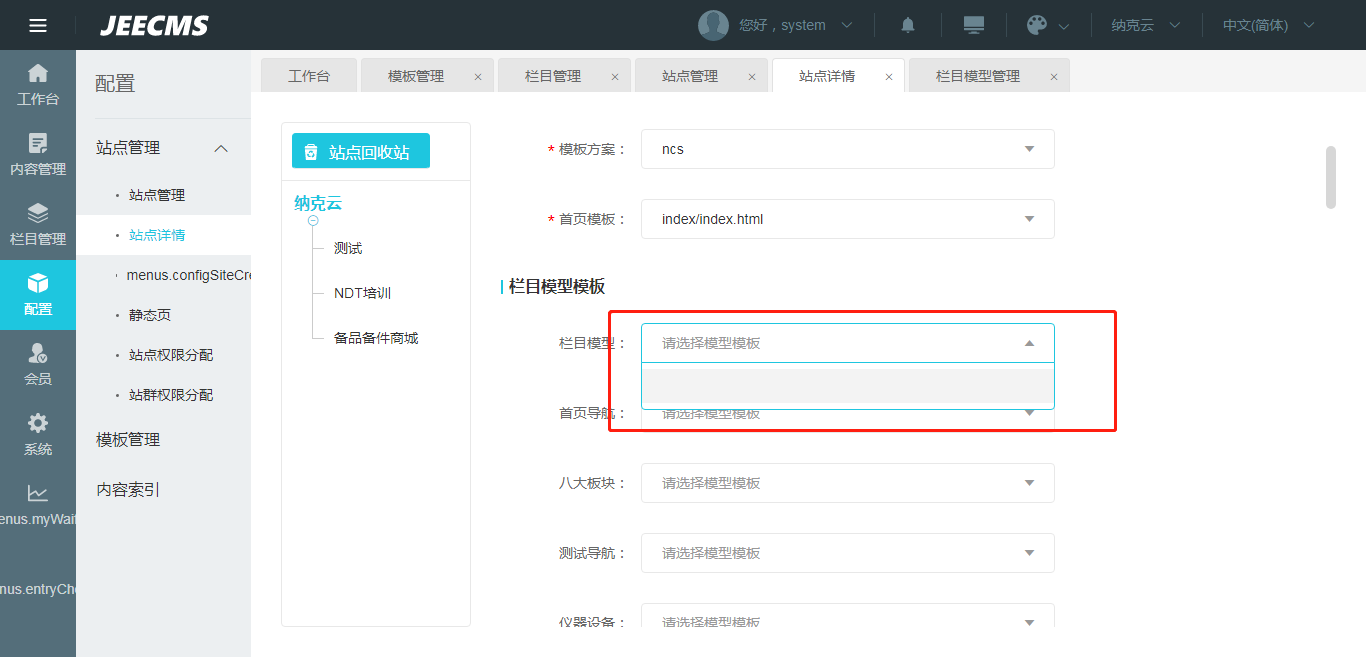Close the 站点详情 tab
The image size is (1366, 657).
point(888,77)
